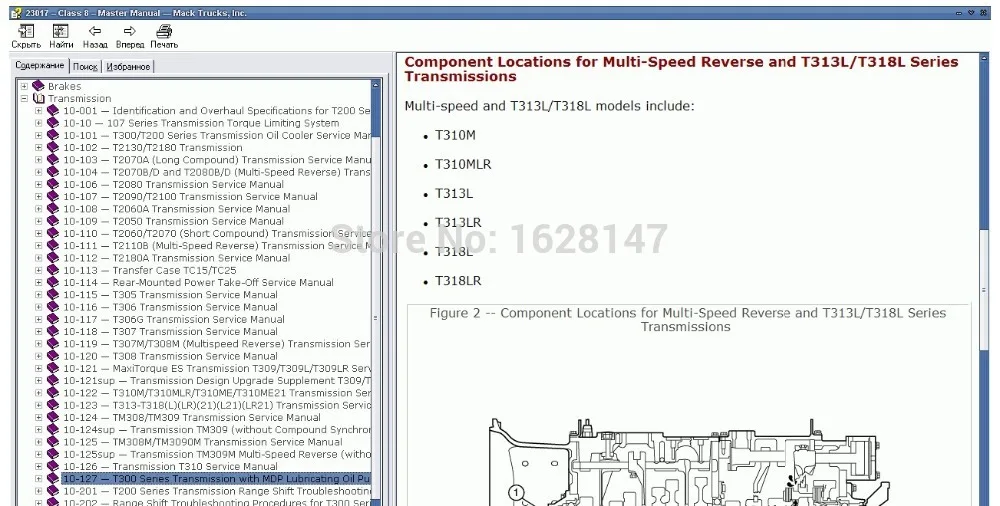This screenshot has height=506, width=1000.
Task: Click the Hide (Скрыть) toolbar icon
Action: click(x=26, y=32)
